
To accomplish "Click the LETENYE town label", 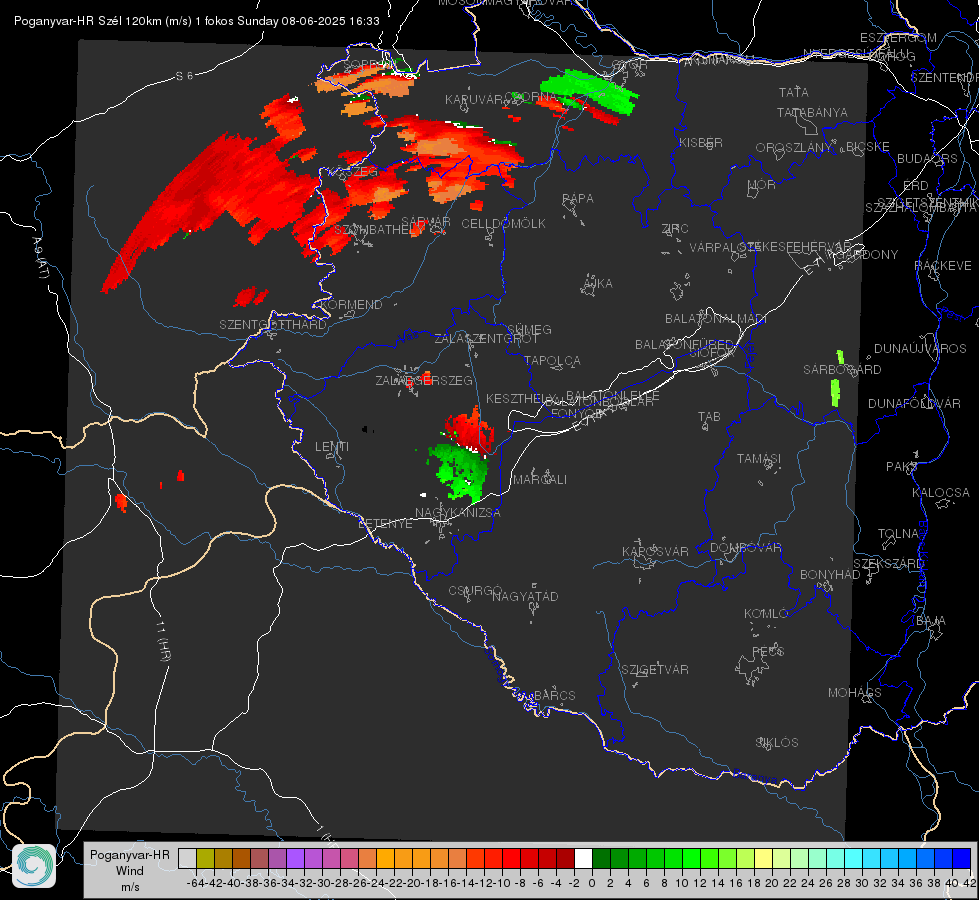I will pyautogui.click(x=385, y=523).
